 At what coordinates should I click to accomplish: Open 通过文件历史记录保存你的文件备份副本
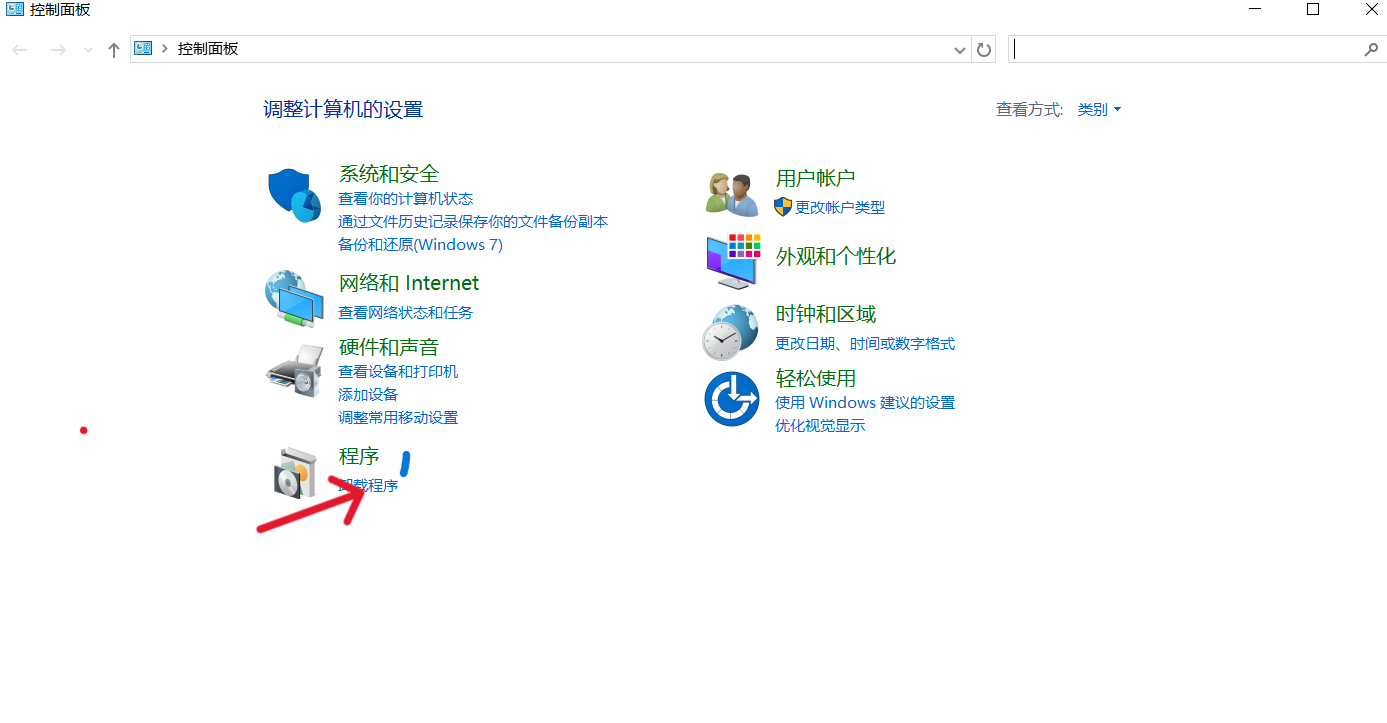pyautogui.click(x=473, y=222)
